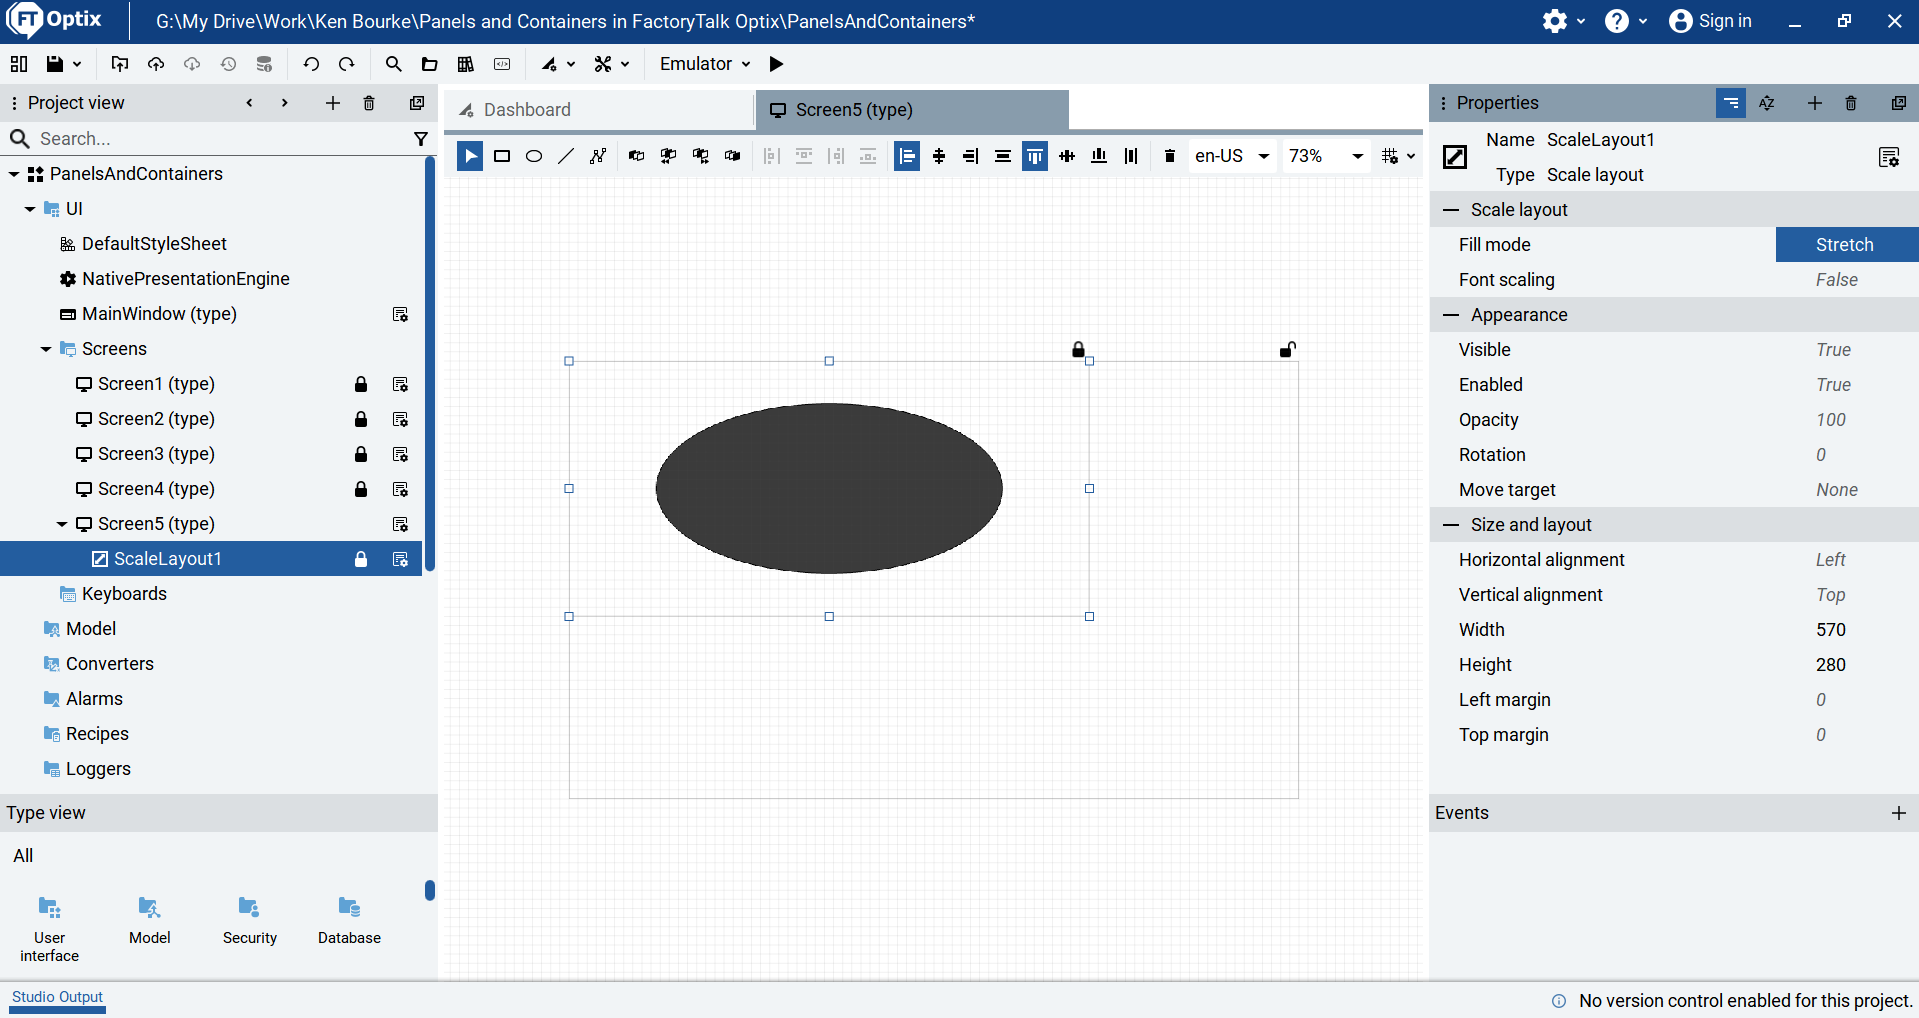
Task: Add a new event with Events plus
Action: pyautogui.click(x=1898, y=813)
